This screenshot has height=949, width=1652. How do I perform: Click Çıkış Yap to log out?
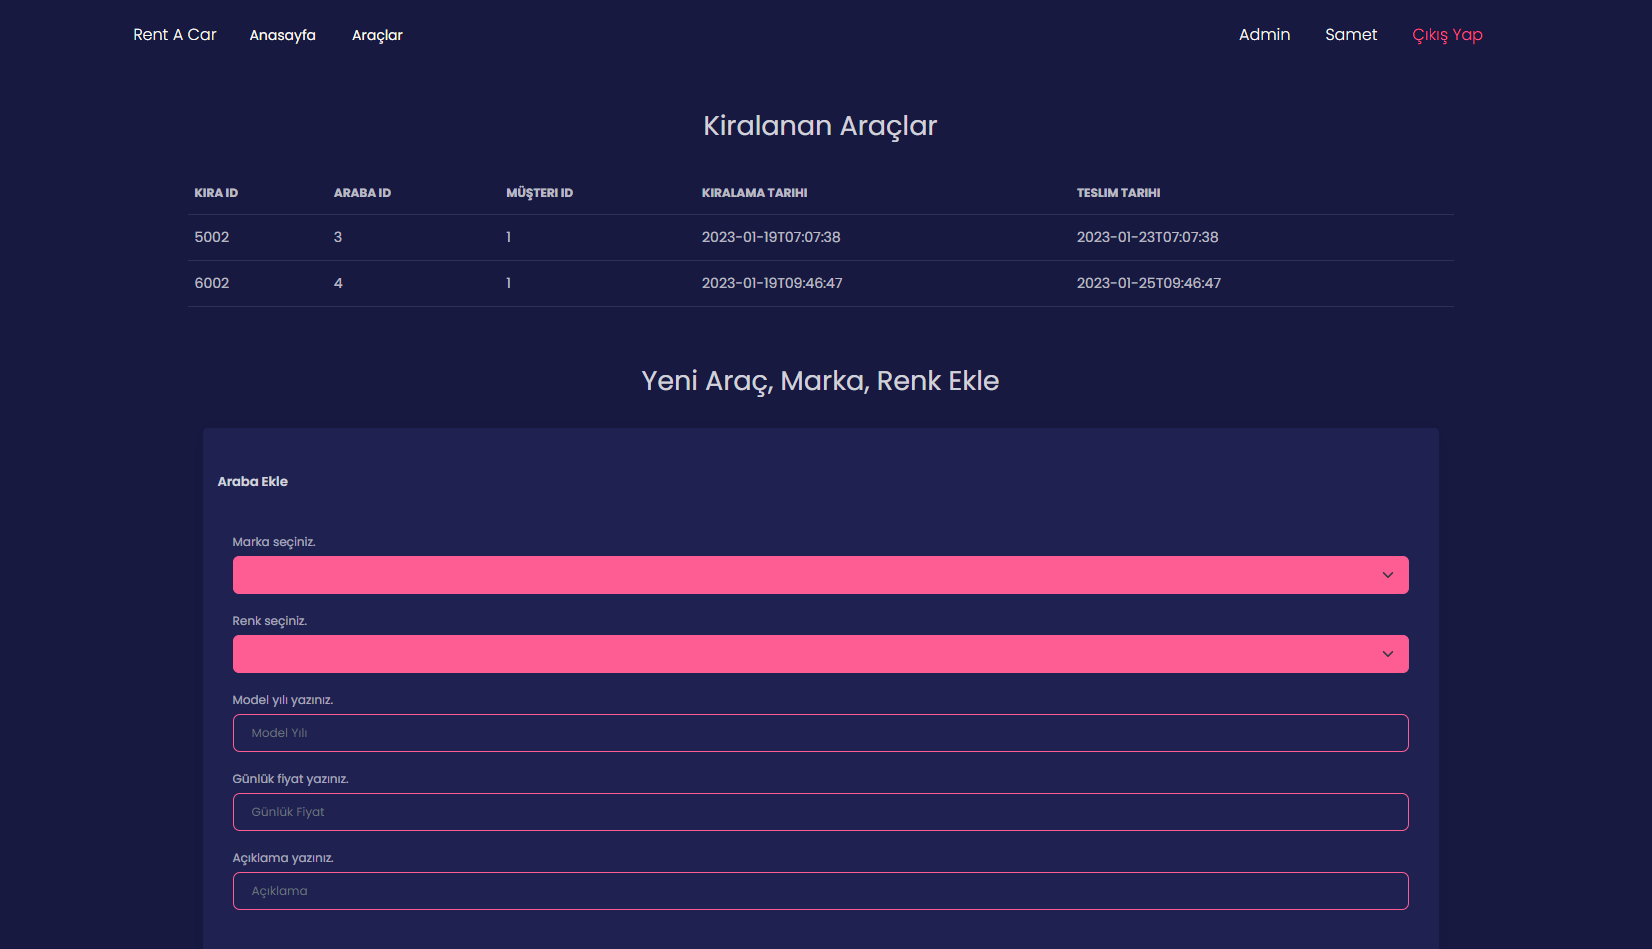(1447, 34)
